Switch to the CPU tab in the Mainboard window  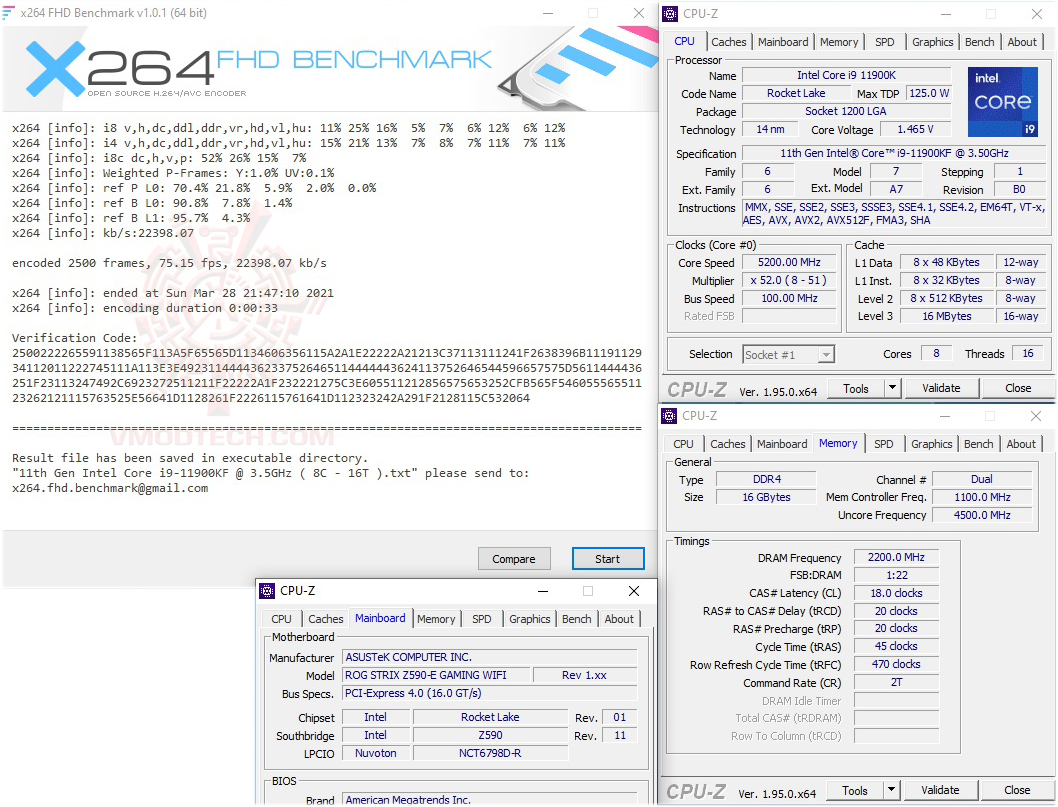coord(281,619)
